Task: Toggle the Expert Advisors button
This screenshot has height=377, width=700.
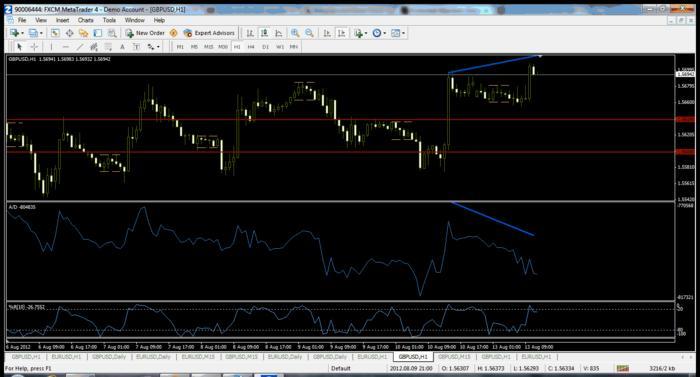Action: tap(209, 33)
